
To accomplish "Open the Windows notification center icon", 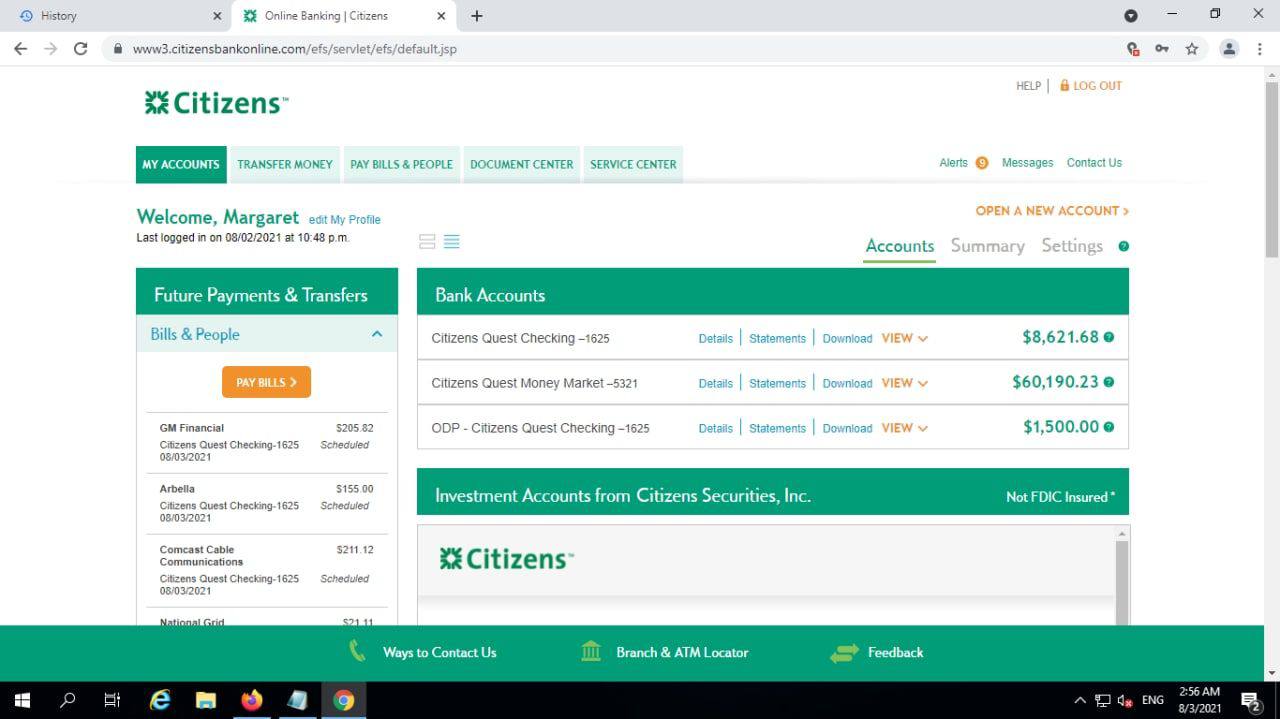I will click(1250, 700).
